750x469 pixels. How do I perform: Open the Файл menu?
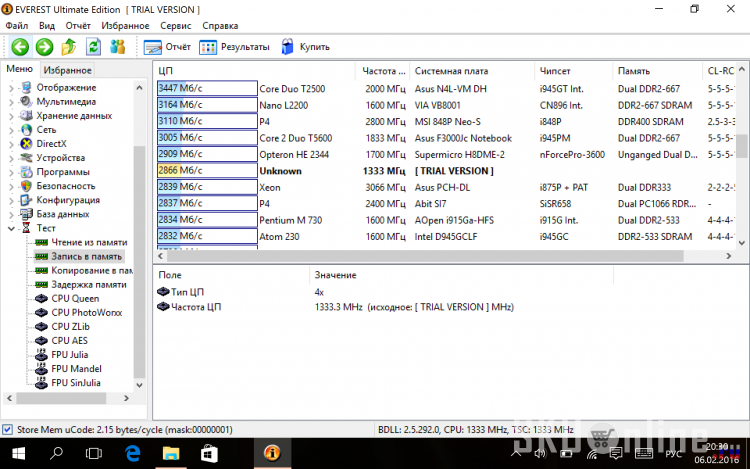click(x=17, y=26)
